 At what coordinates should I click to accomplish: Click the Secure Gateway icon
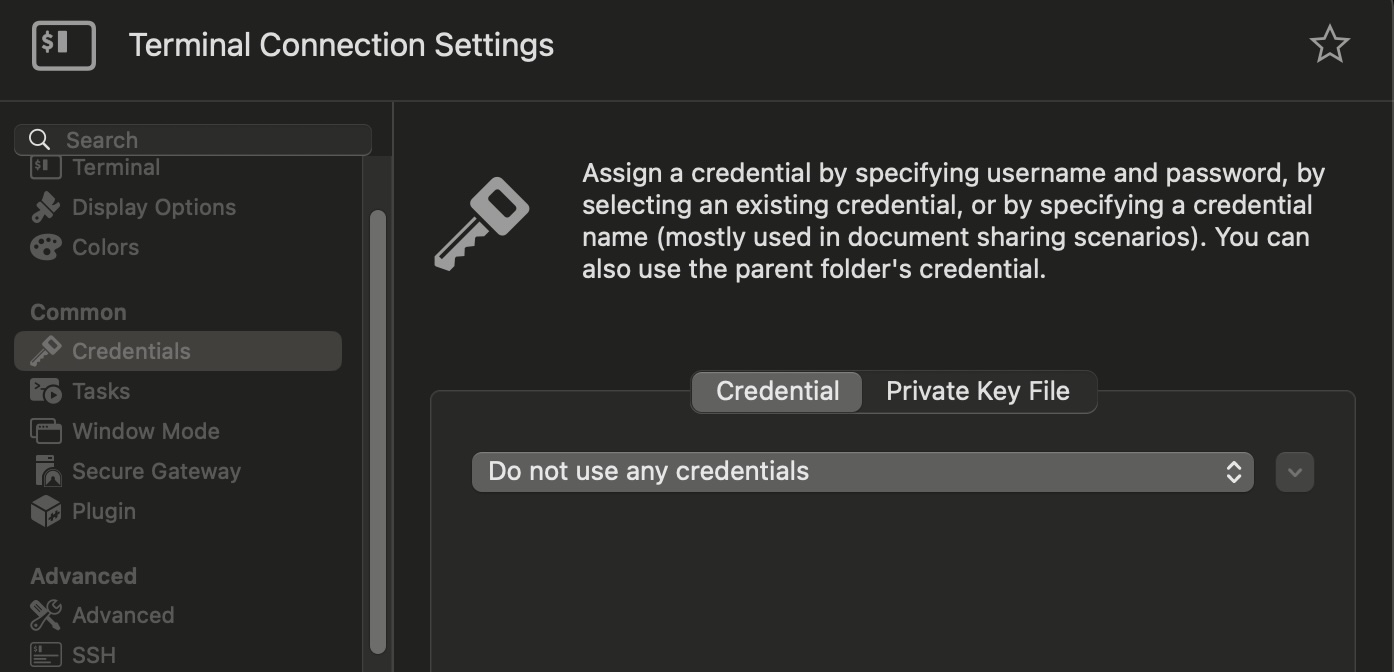(x=46, y=471)
